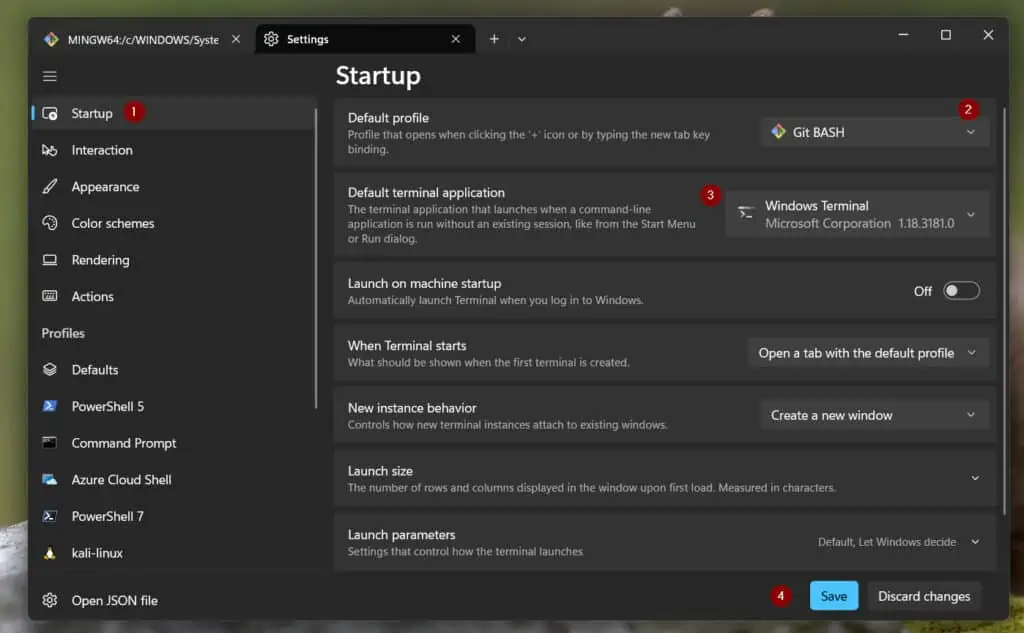Select the Defaults profile entry
Viewport: 1024px width, 633px height.
(x=173, y=370)
